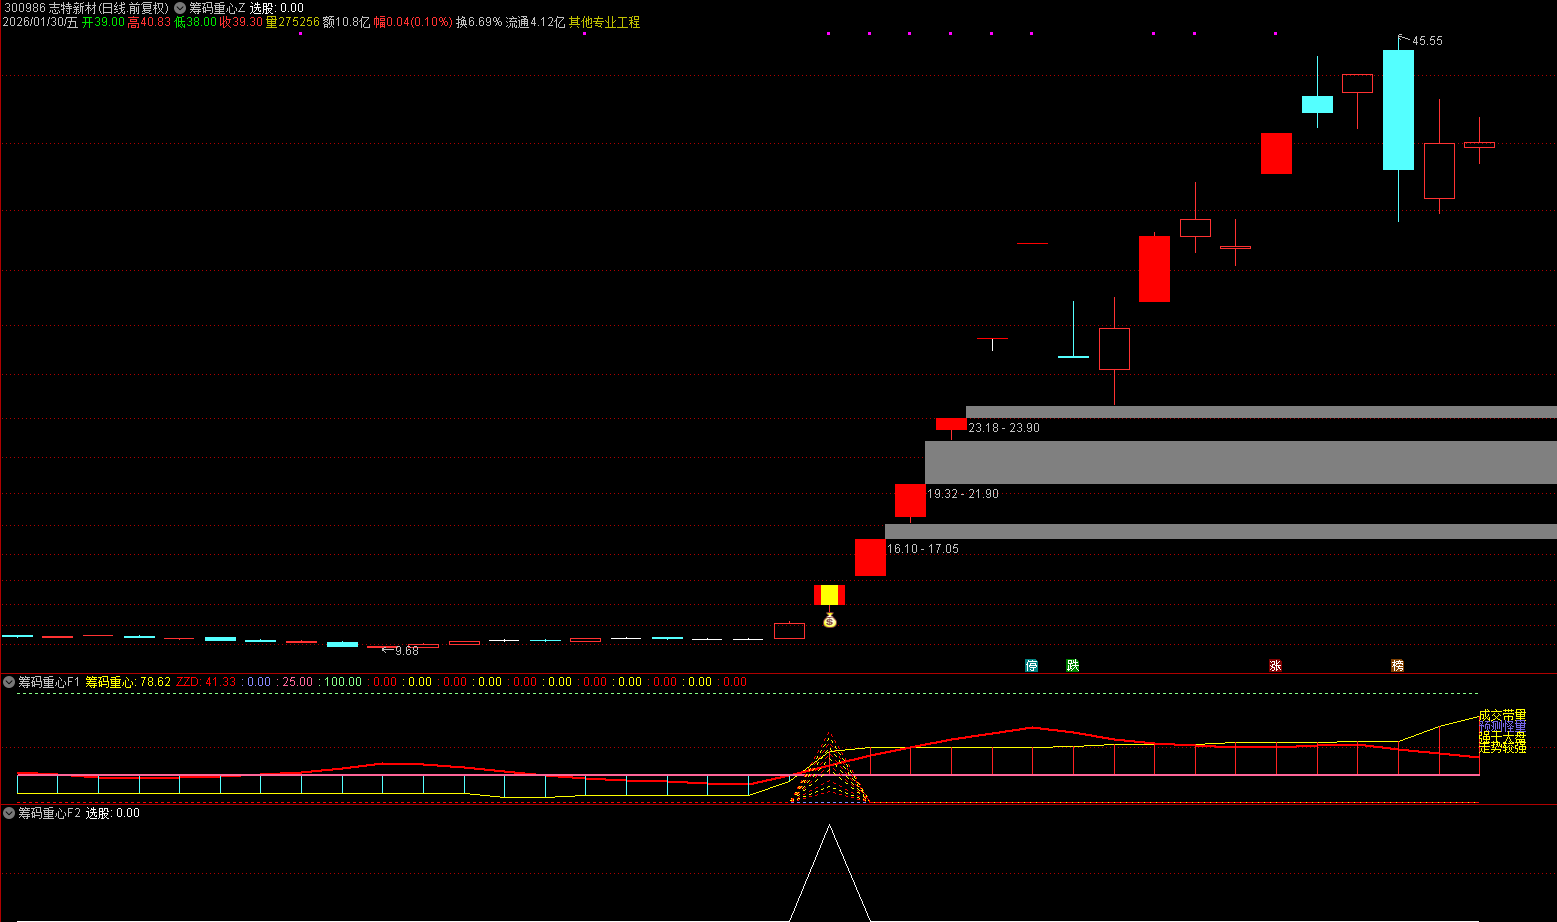Open the 筹码重心F2 sub-panel indicator dropdown
Image resolution: width=1557 pixels, height=922 pixels.
click(9, 813)
